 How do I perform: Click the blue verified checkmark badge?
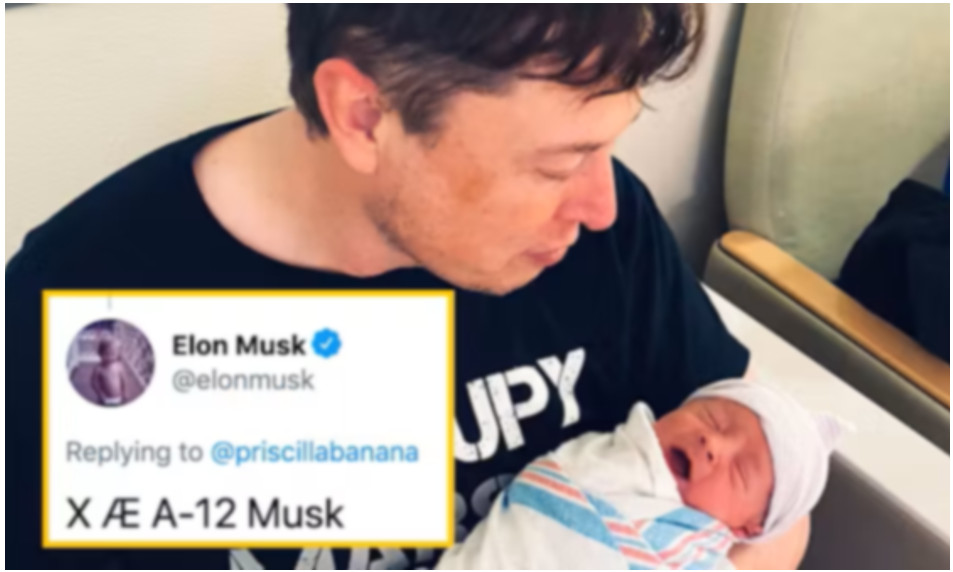click(x=326, y=343)
